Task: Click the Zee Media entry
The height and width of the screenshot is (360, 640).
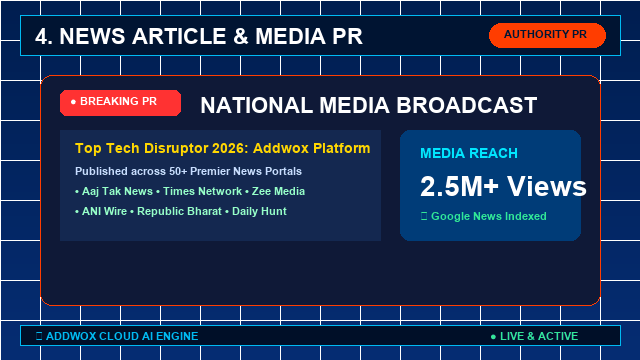Action: point(278,191)
